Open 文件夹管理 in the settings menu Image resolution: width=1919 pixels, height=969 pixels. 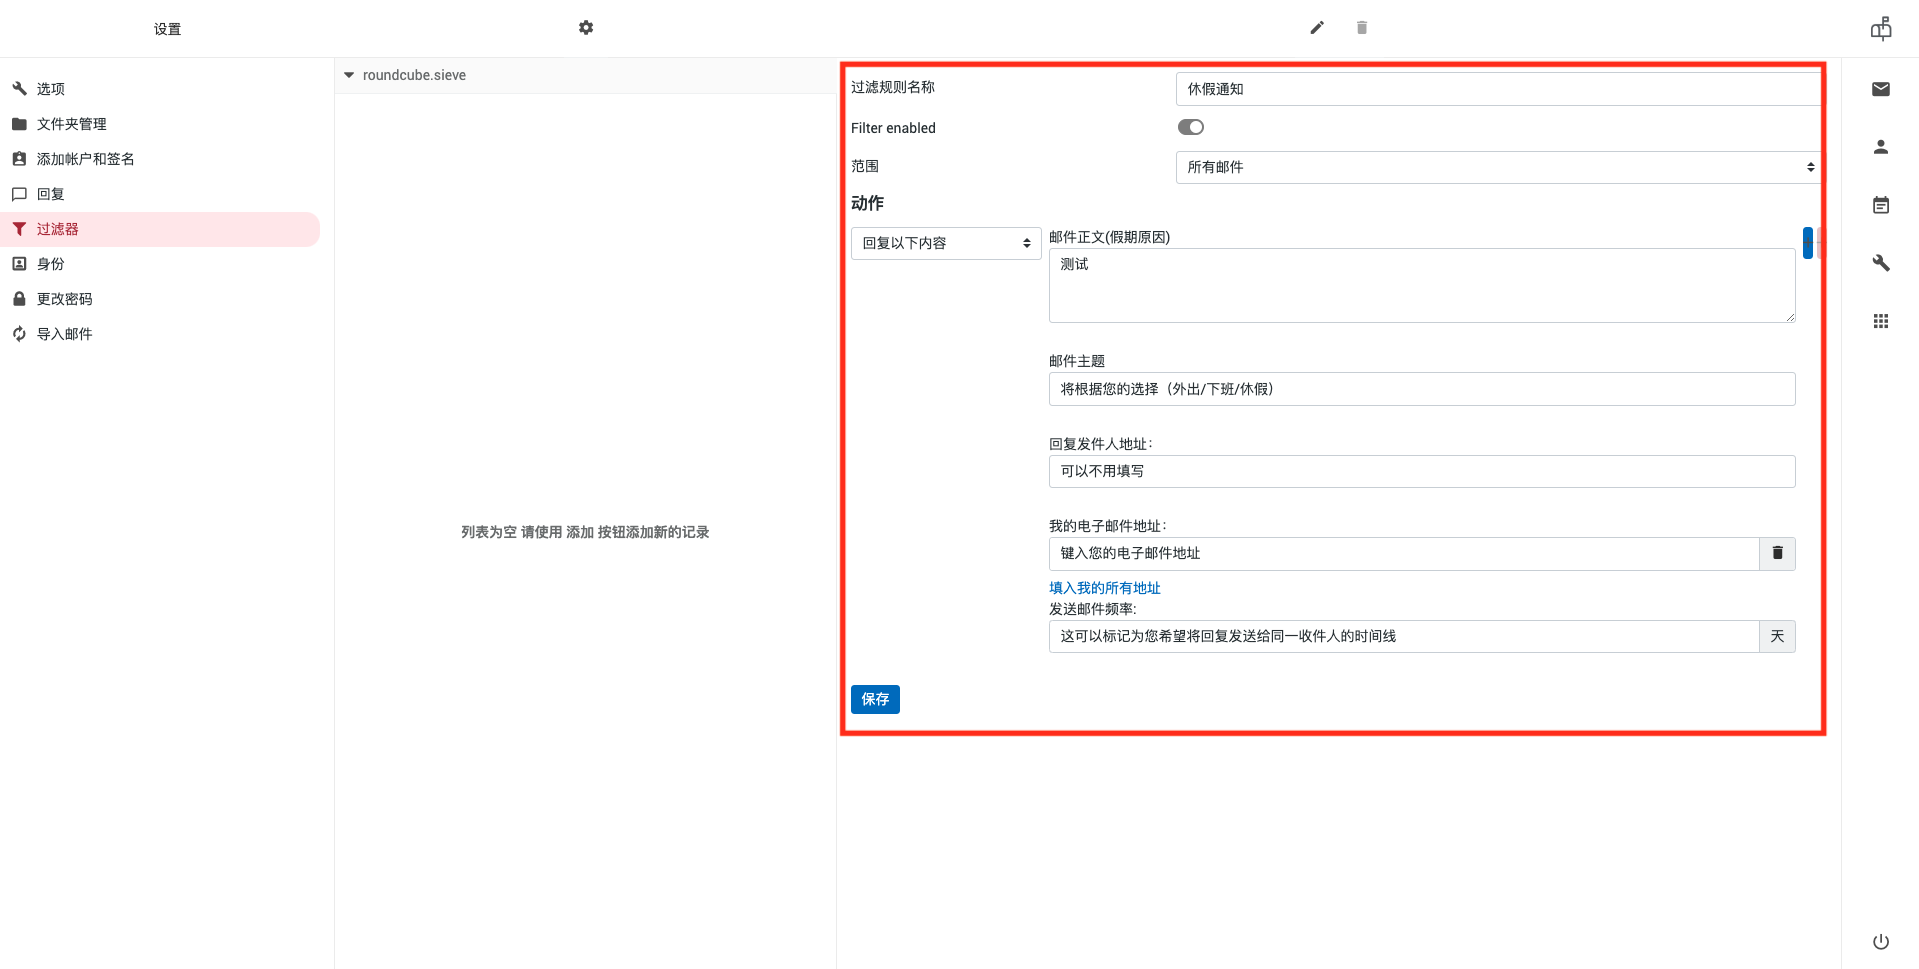71,124
